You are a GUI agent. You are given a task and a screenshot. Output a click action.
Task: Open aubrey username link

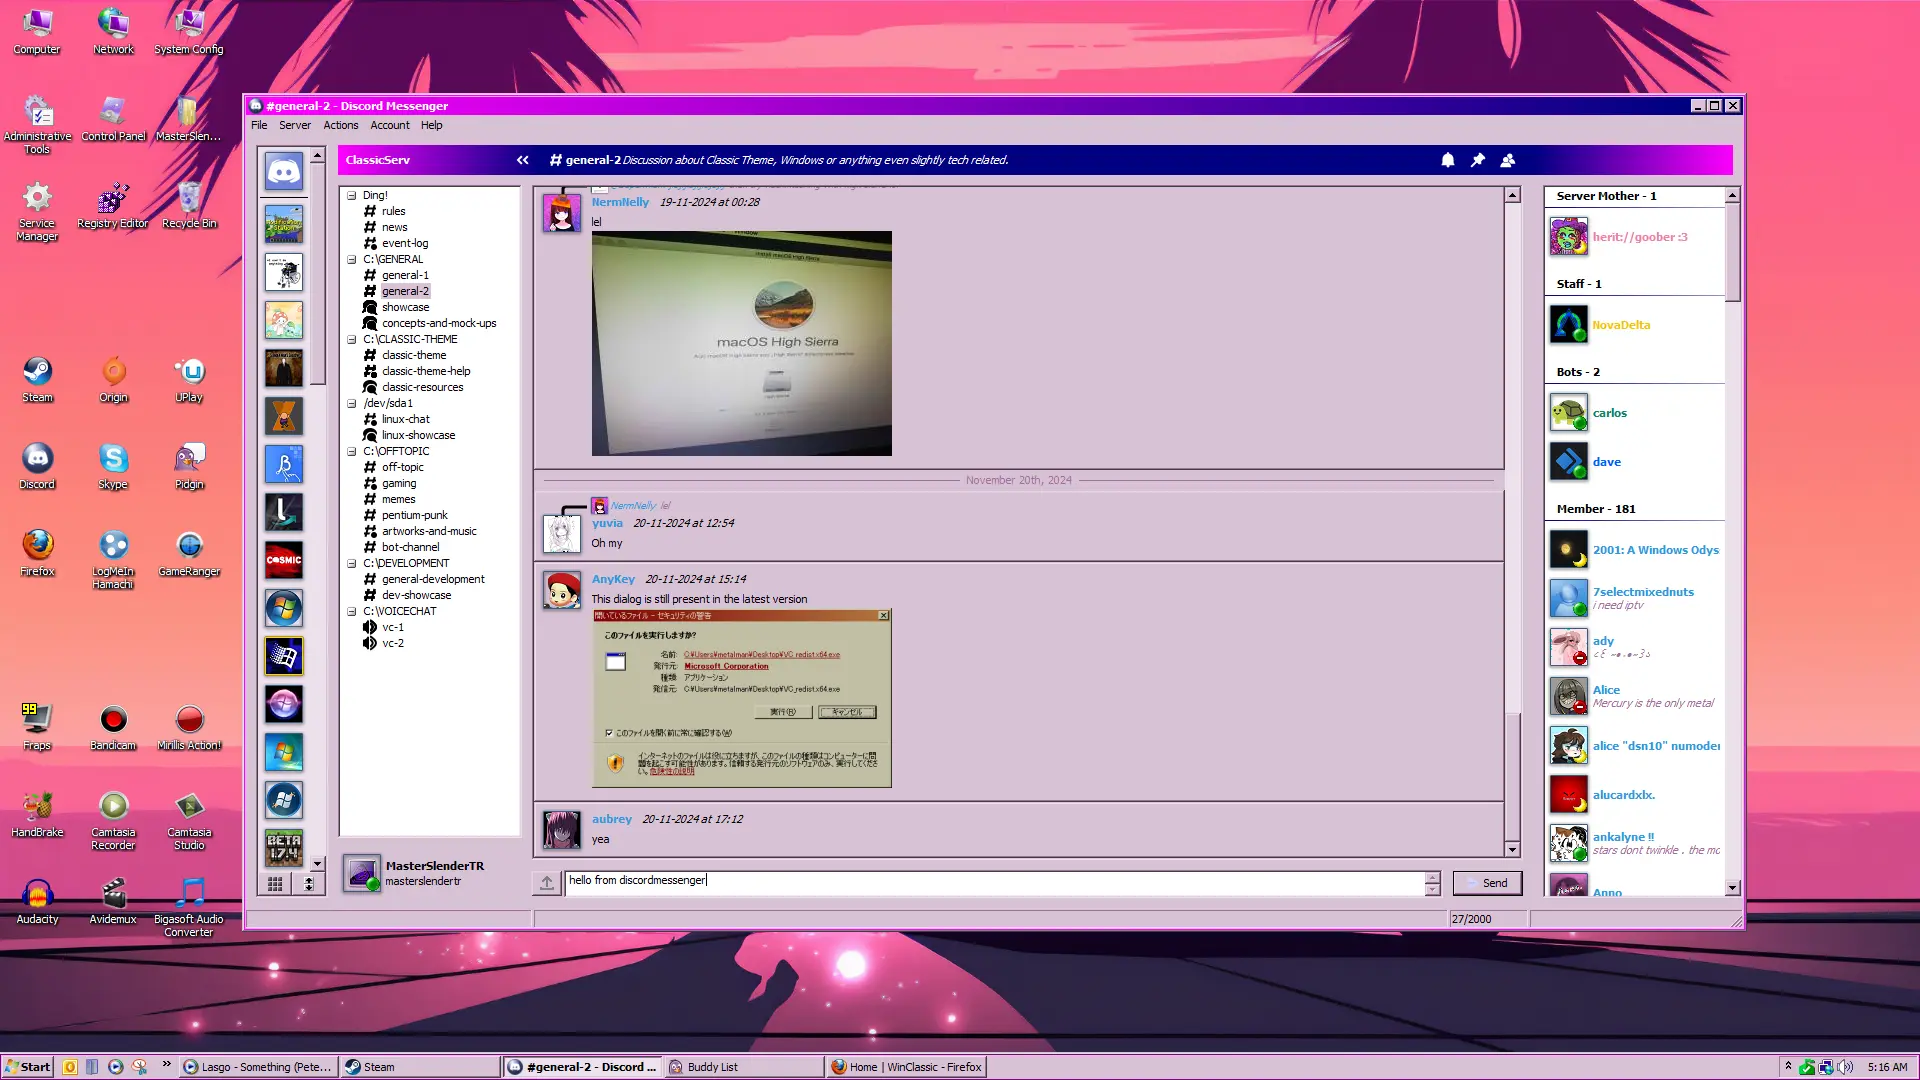coord(611,819)
